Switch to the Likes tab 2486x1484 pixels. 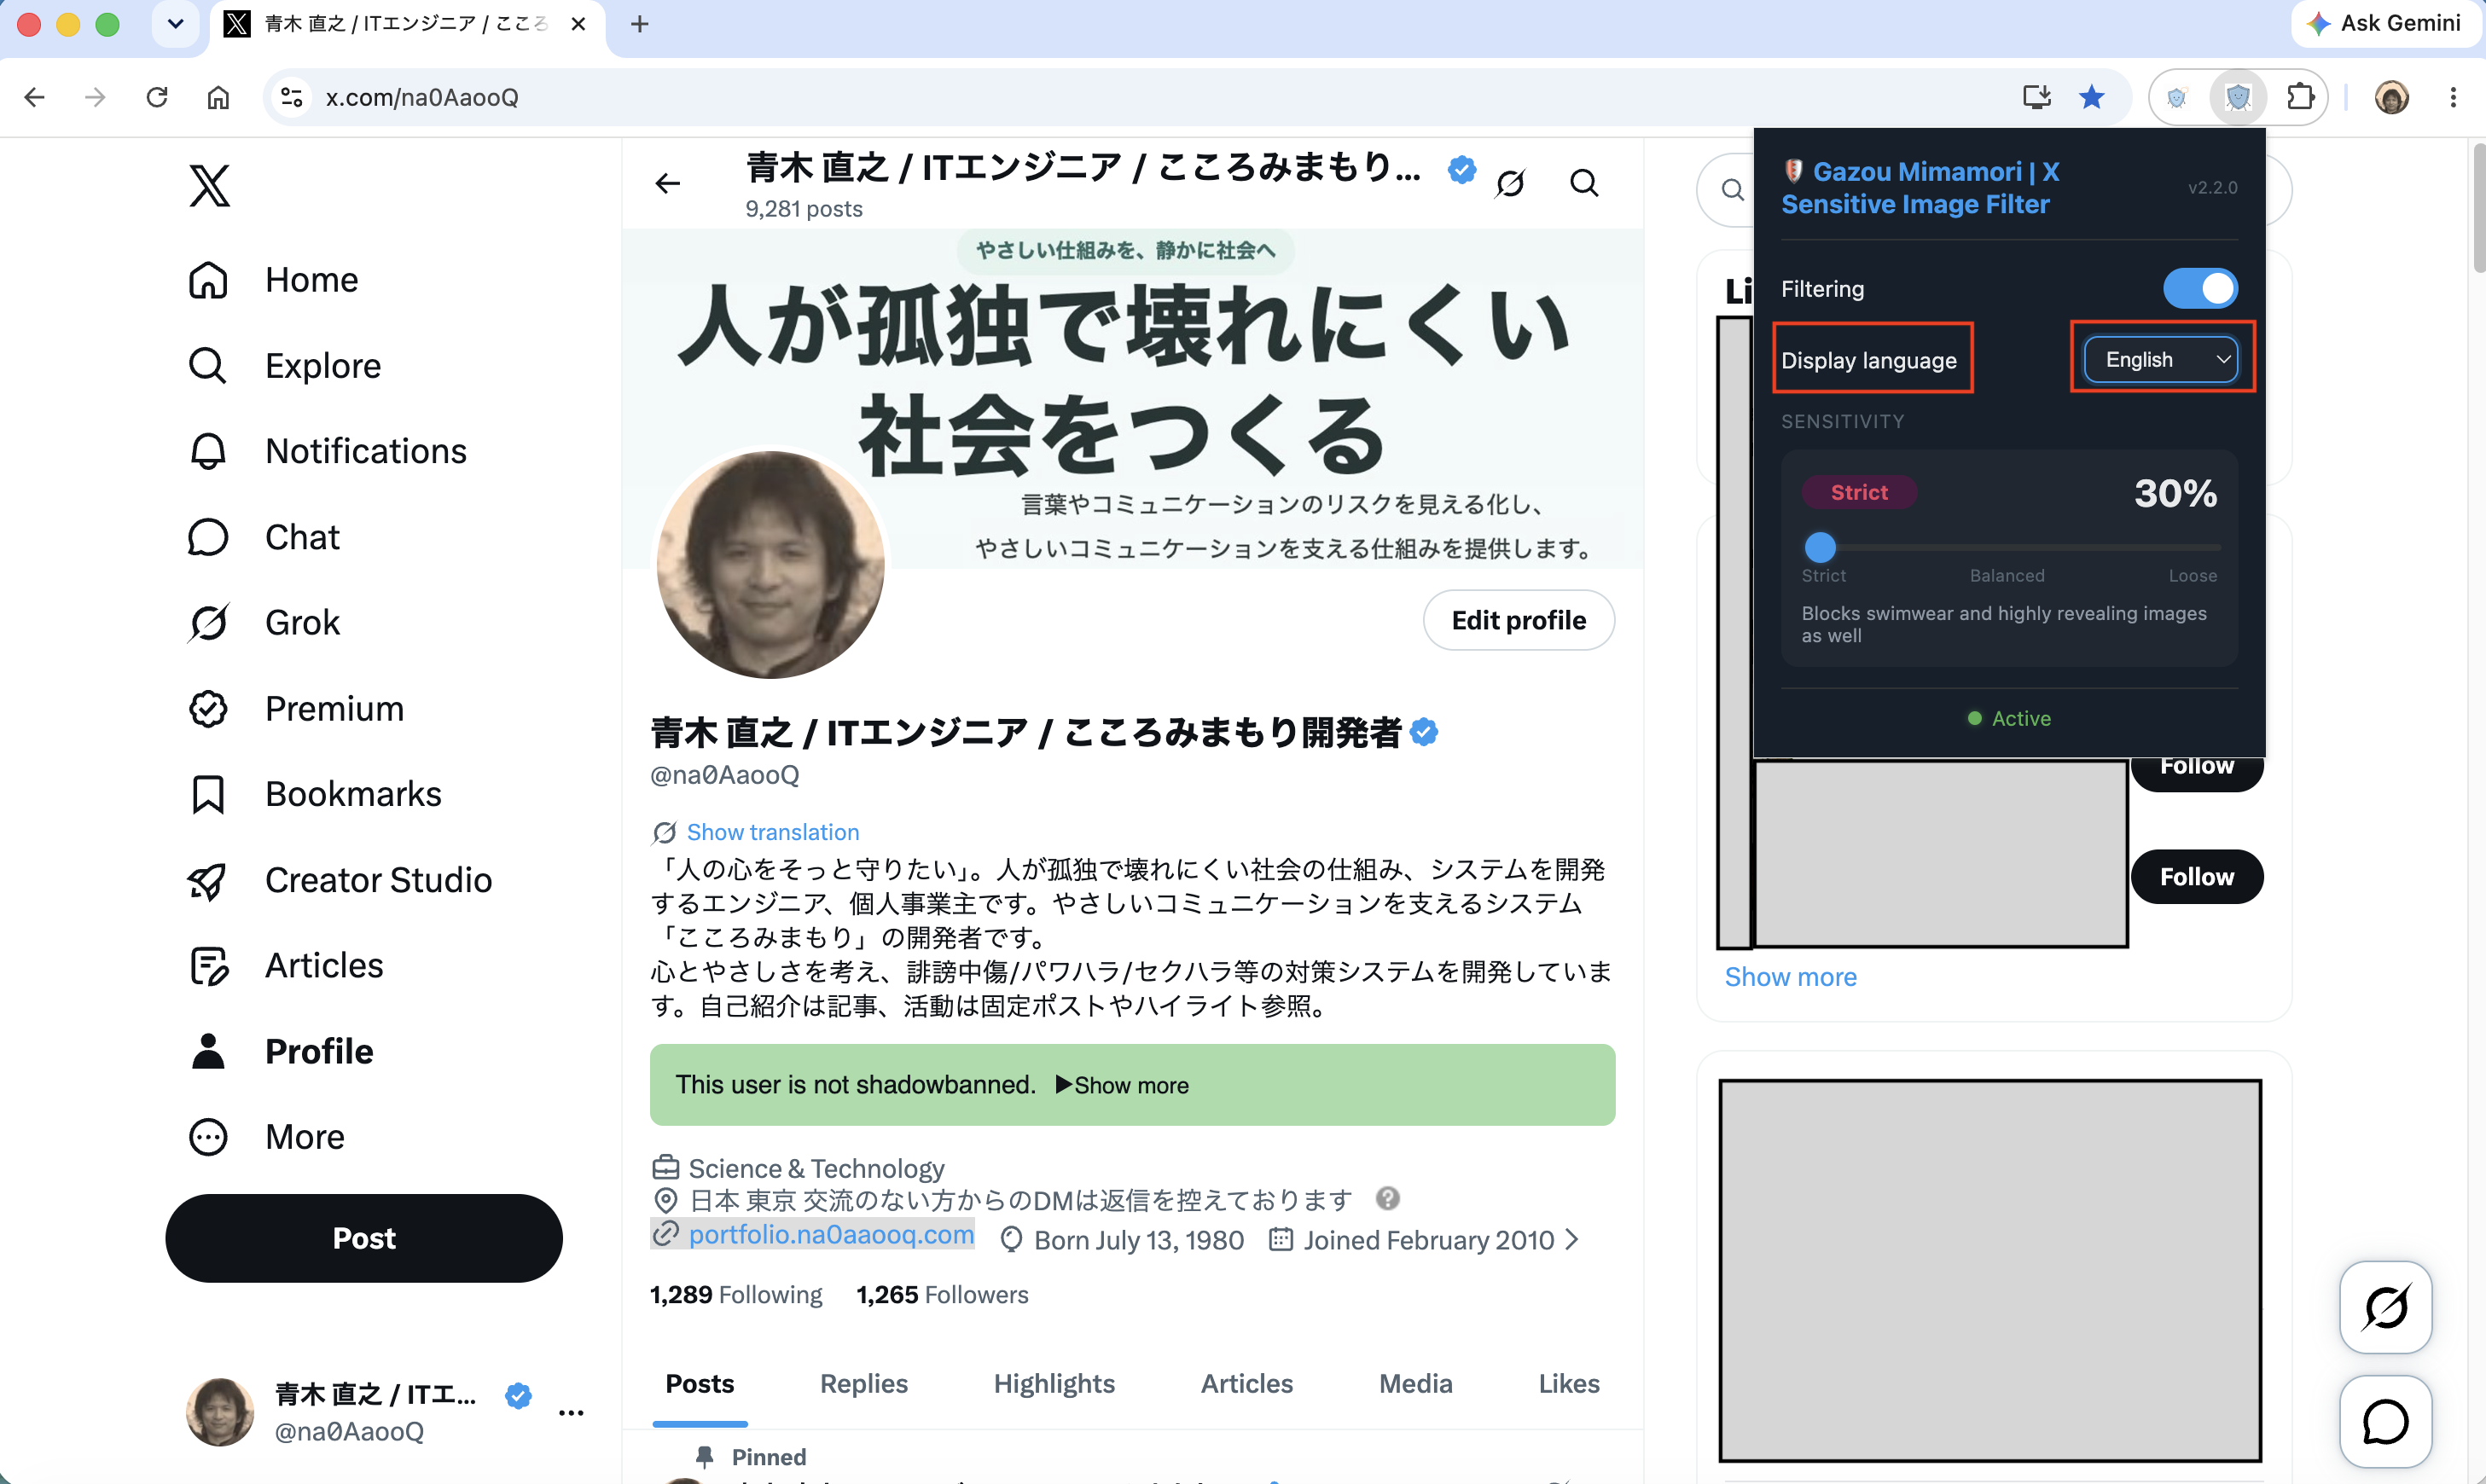1569,1383
